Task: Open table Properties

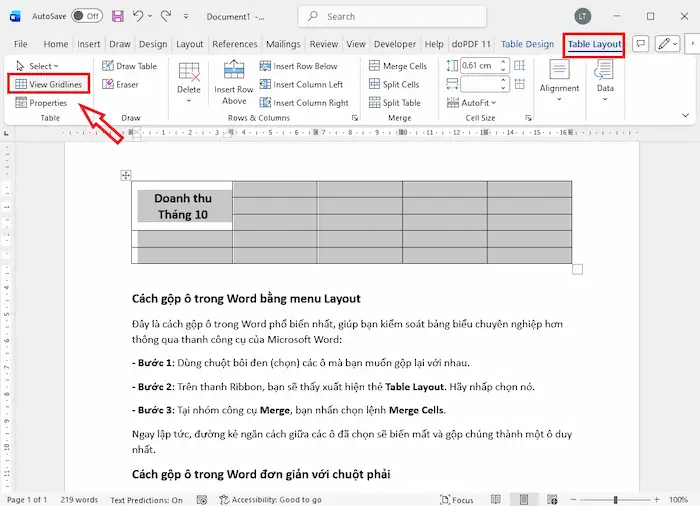Action: click(41, 103)
